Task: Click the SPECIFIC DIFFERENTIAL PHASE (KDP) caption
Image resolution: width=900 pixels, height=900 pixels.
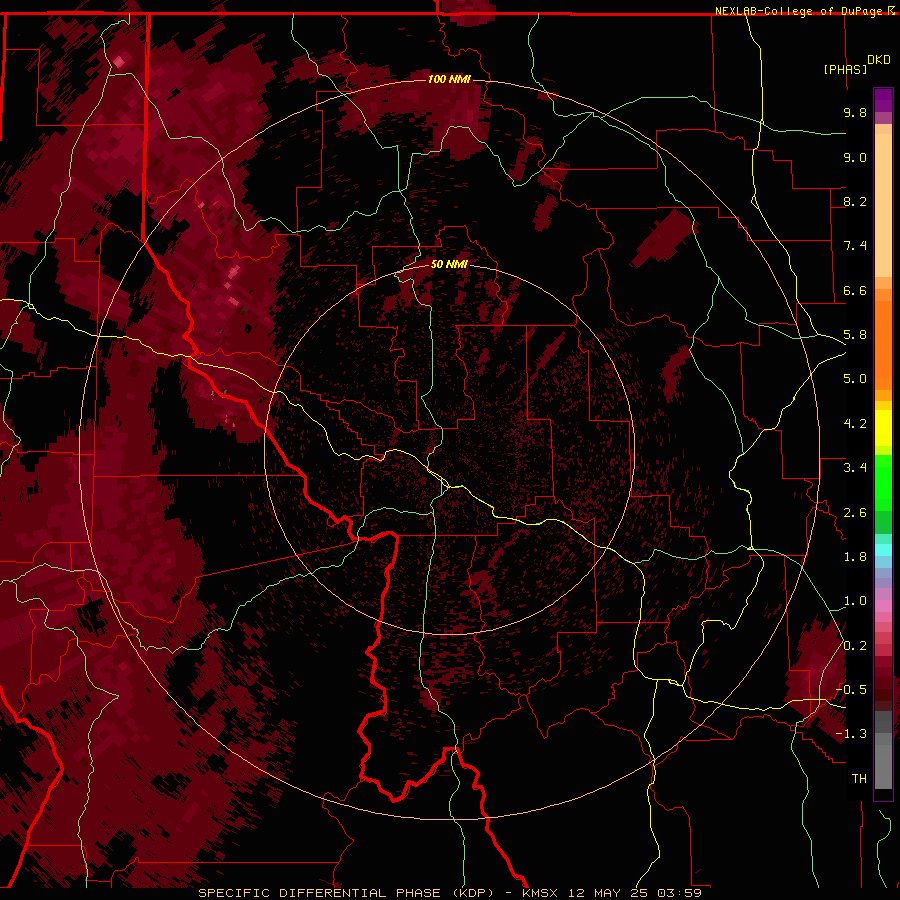Action: point(346,893)
